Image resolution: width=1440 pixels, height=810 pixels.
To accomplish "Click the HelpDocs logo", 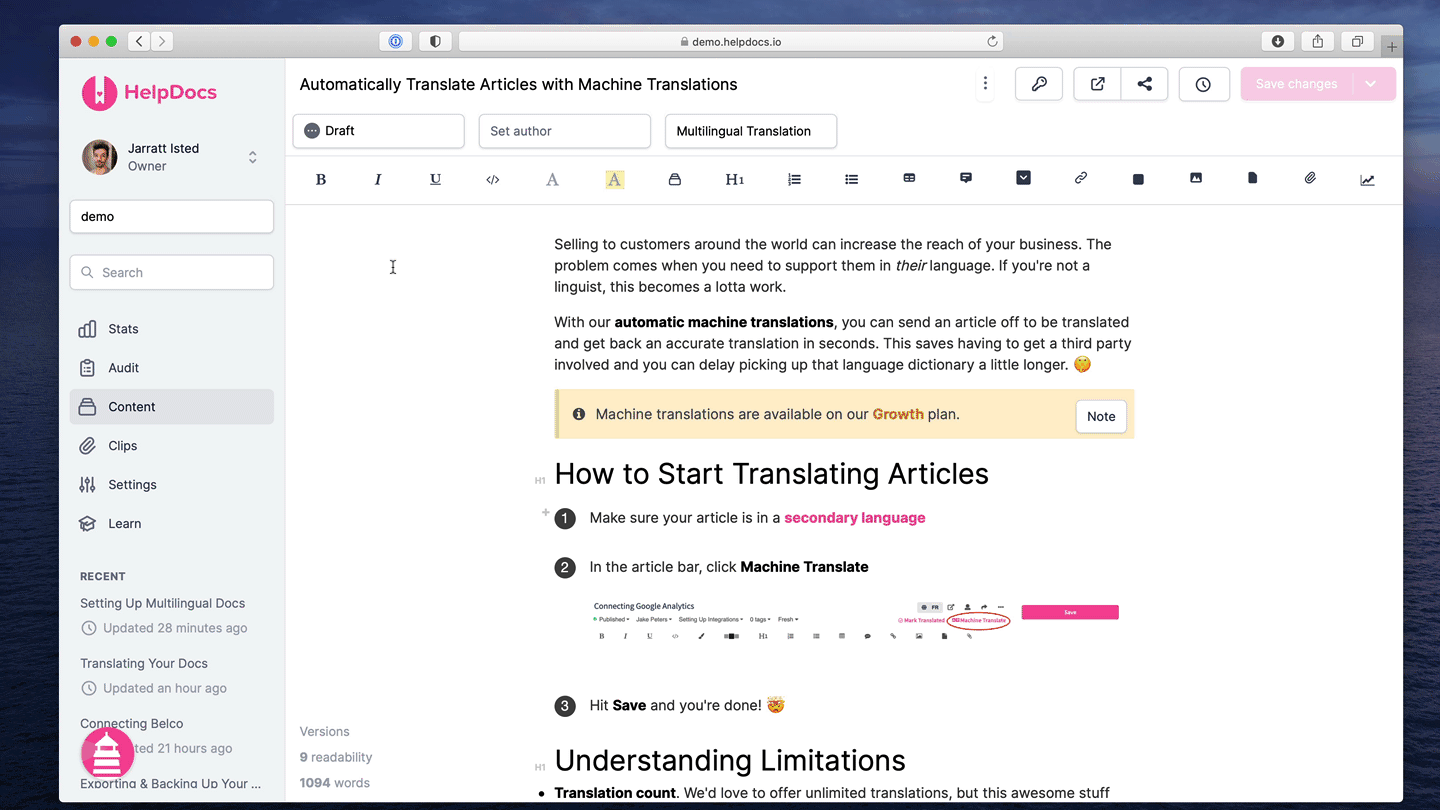I will pyautogui.click(x=149, y=92).
